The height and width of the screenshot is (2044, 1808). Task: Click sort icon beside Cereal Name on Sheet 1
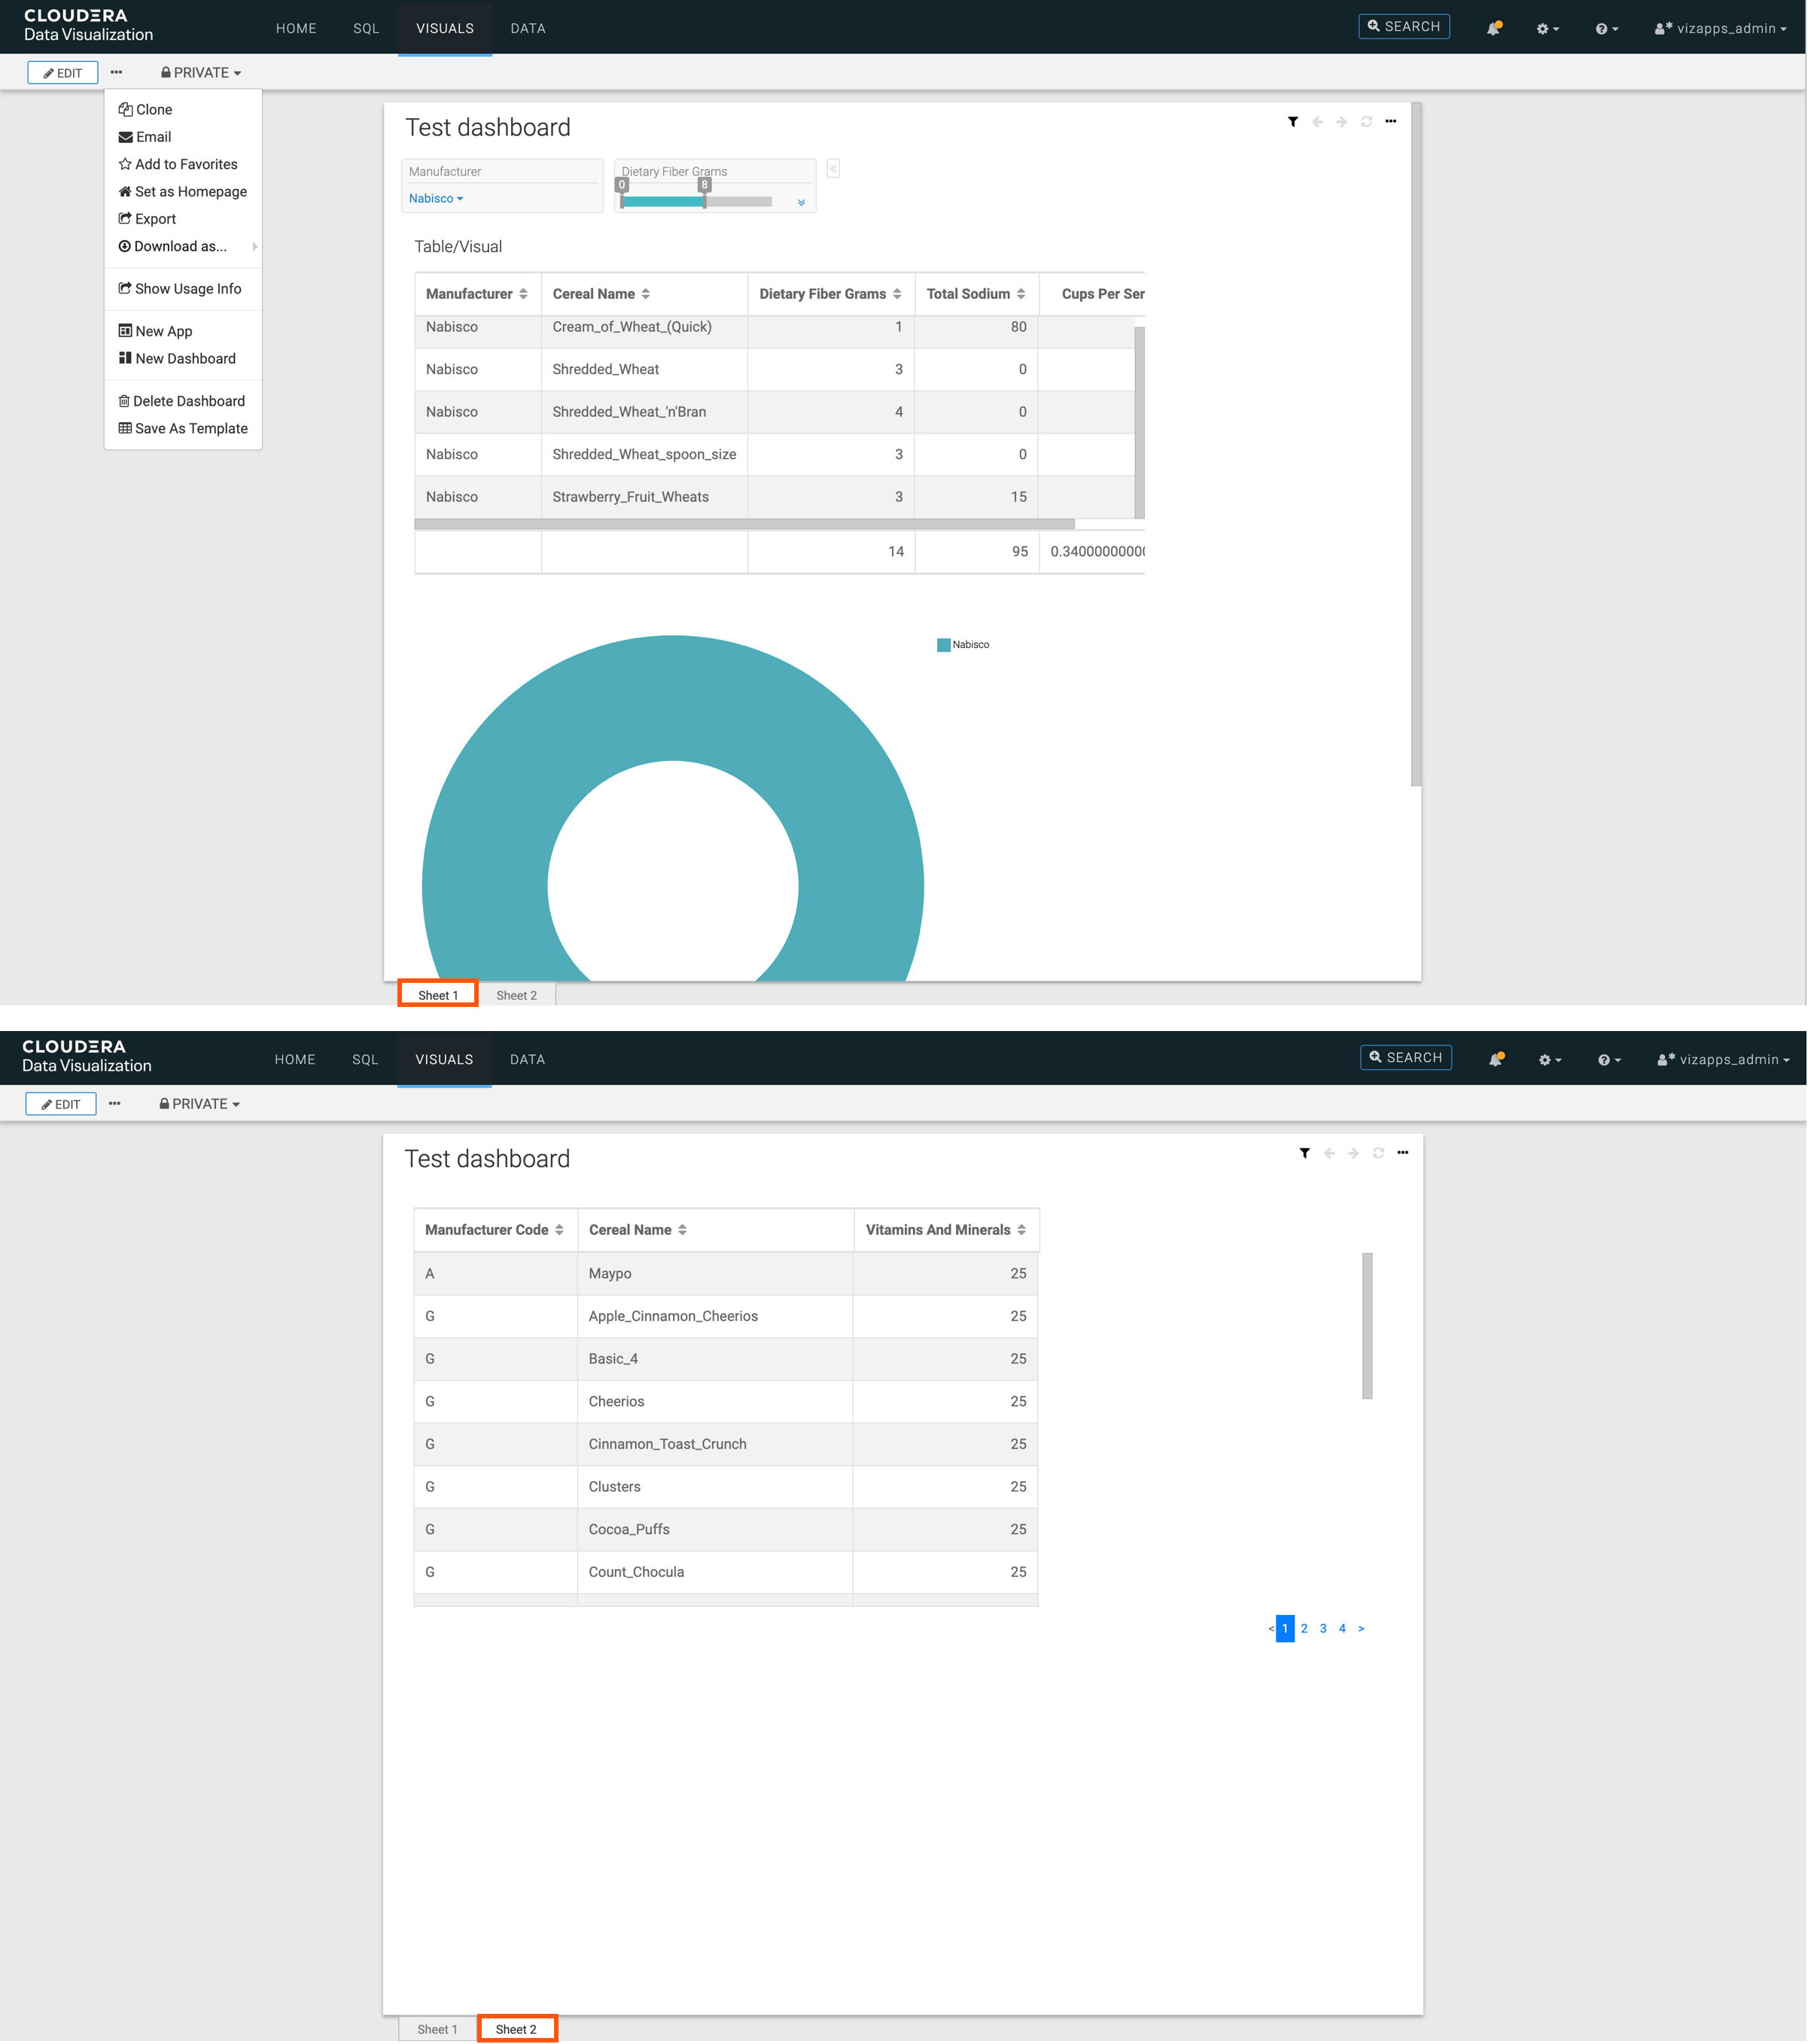646,294
